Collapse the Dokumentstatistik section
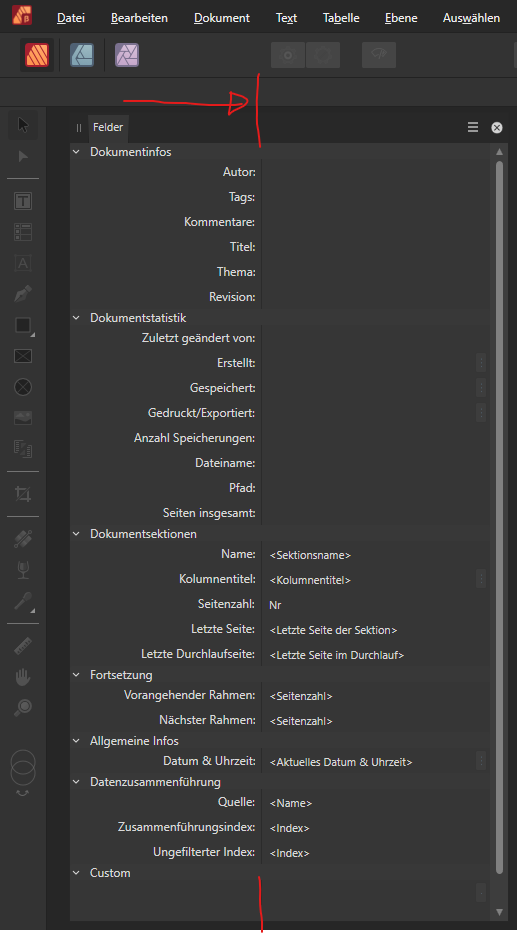 (76, 318)
